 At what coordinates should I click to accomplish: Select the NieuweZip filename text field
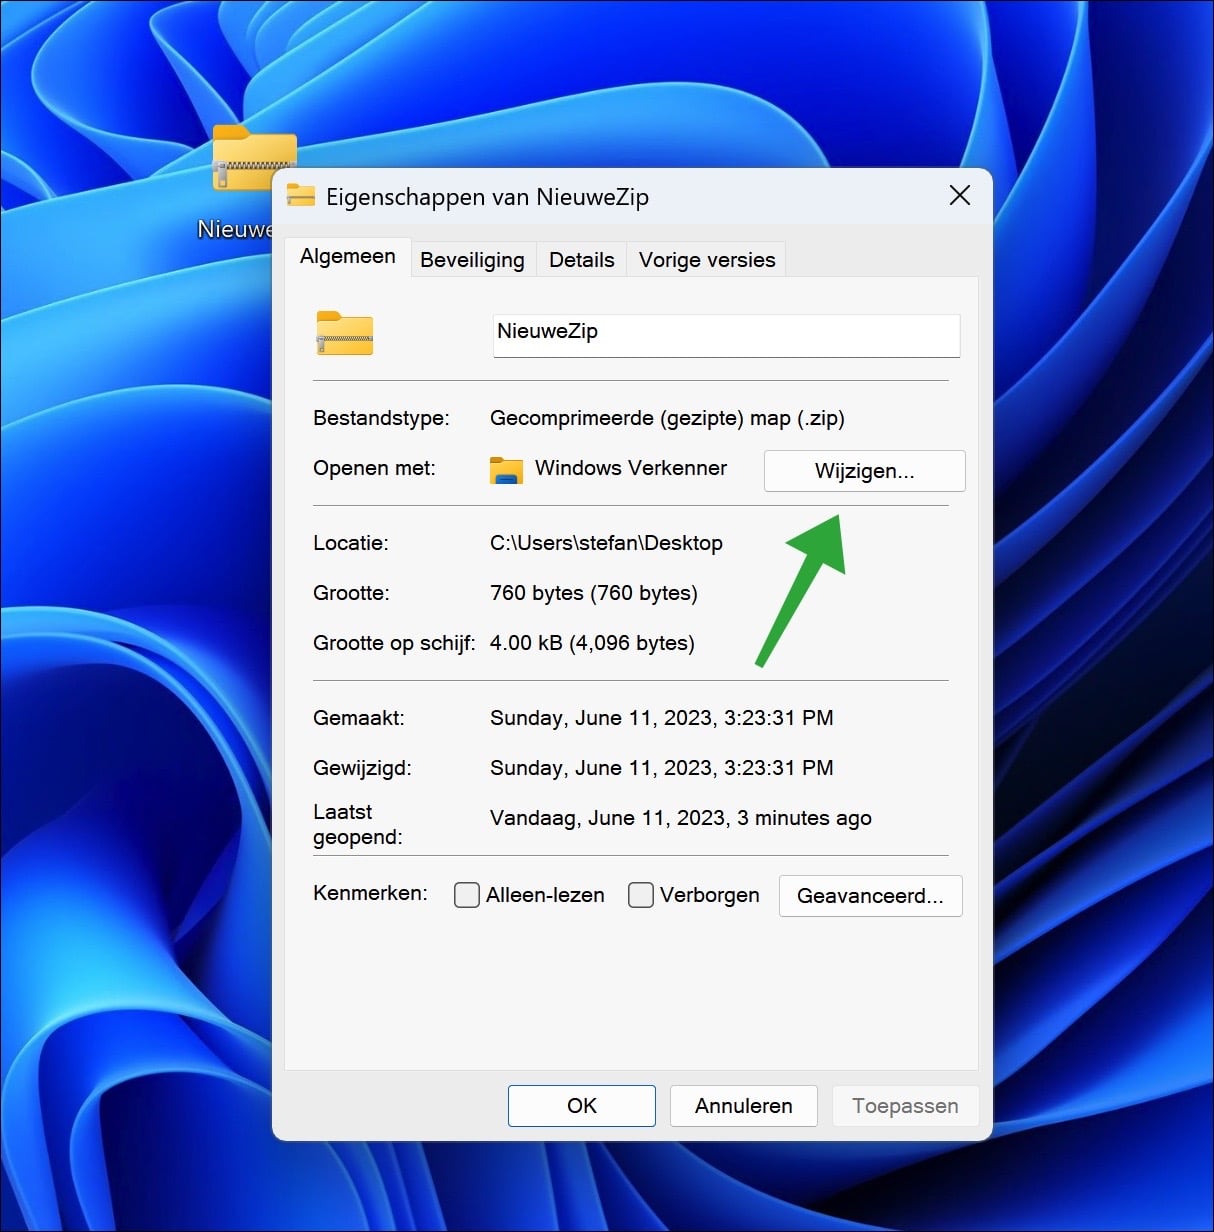coord(725,335)
